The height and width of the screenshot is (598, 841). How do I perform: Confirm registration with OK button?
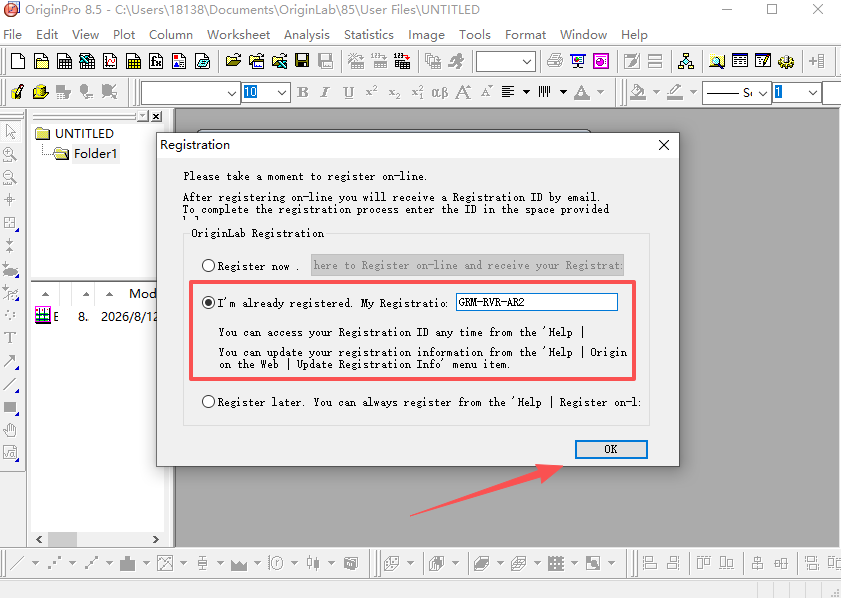pyautogui.click(x=611, y=449)
